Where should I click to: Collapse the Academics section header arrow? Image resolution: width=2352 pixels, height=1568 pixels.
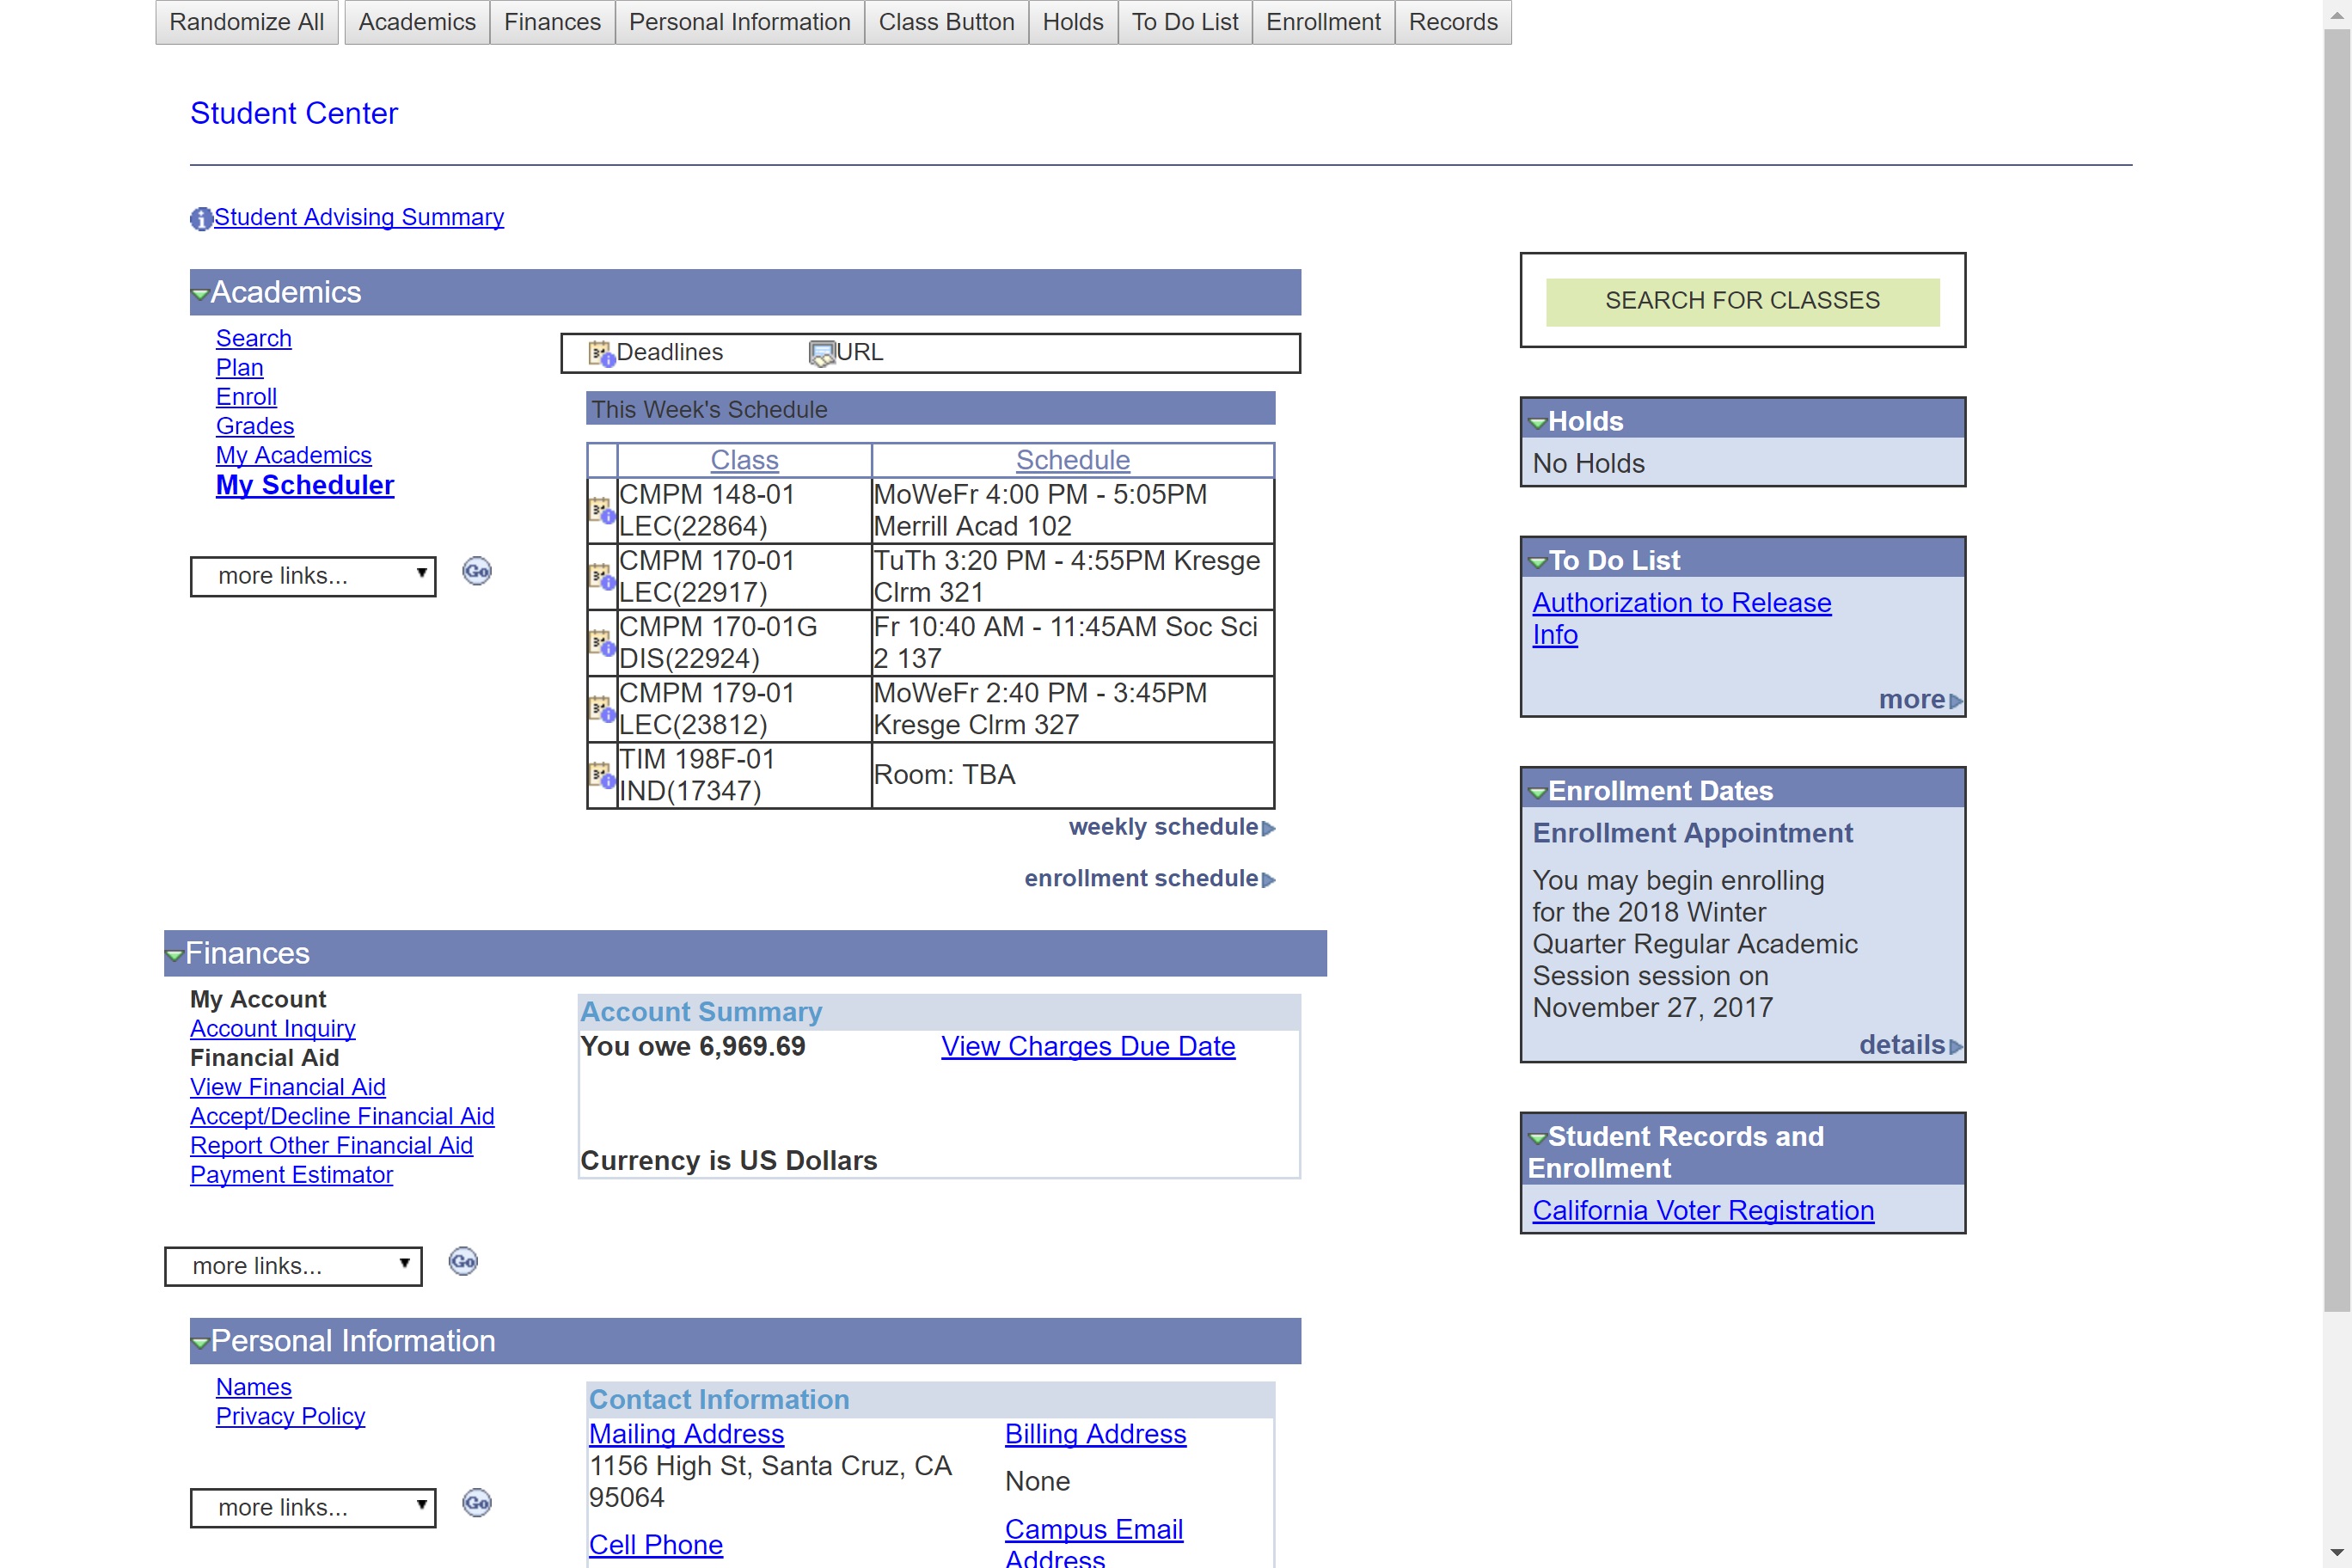click(x=200, y=294)
